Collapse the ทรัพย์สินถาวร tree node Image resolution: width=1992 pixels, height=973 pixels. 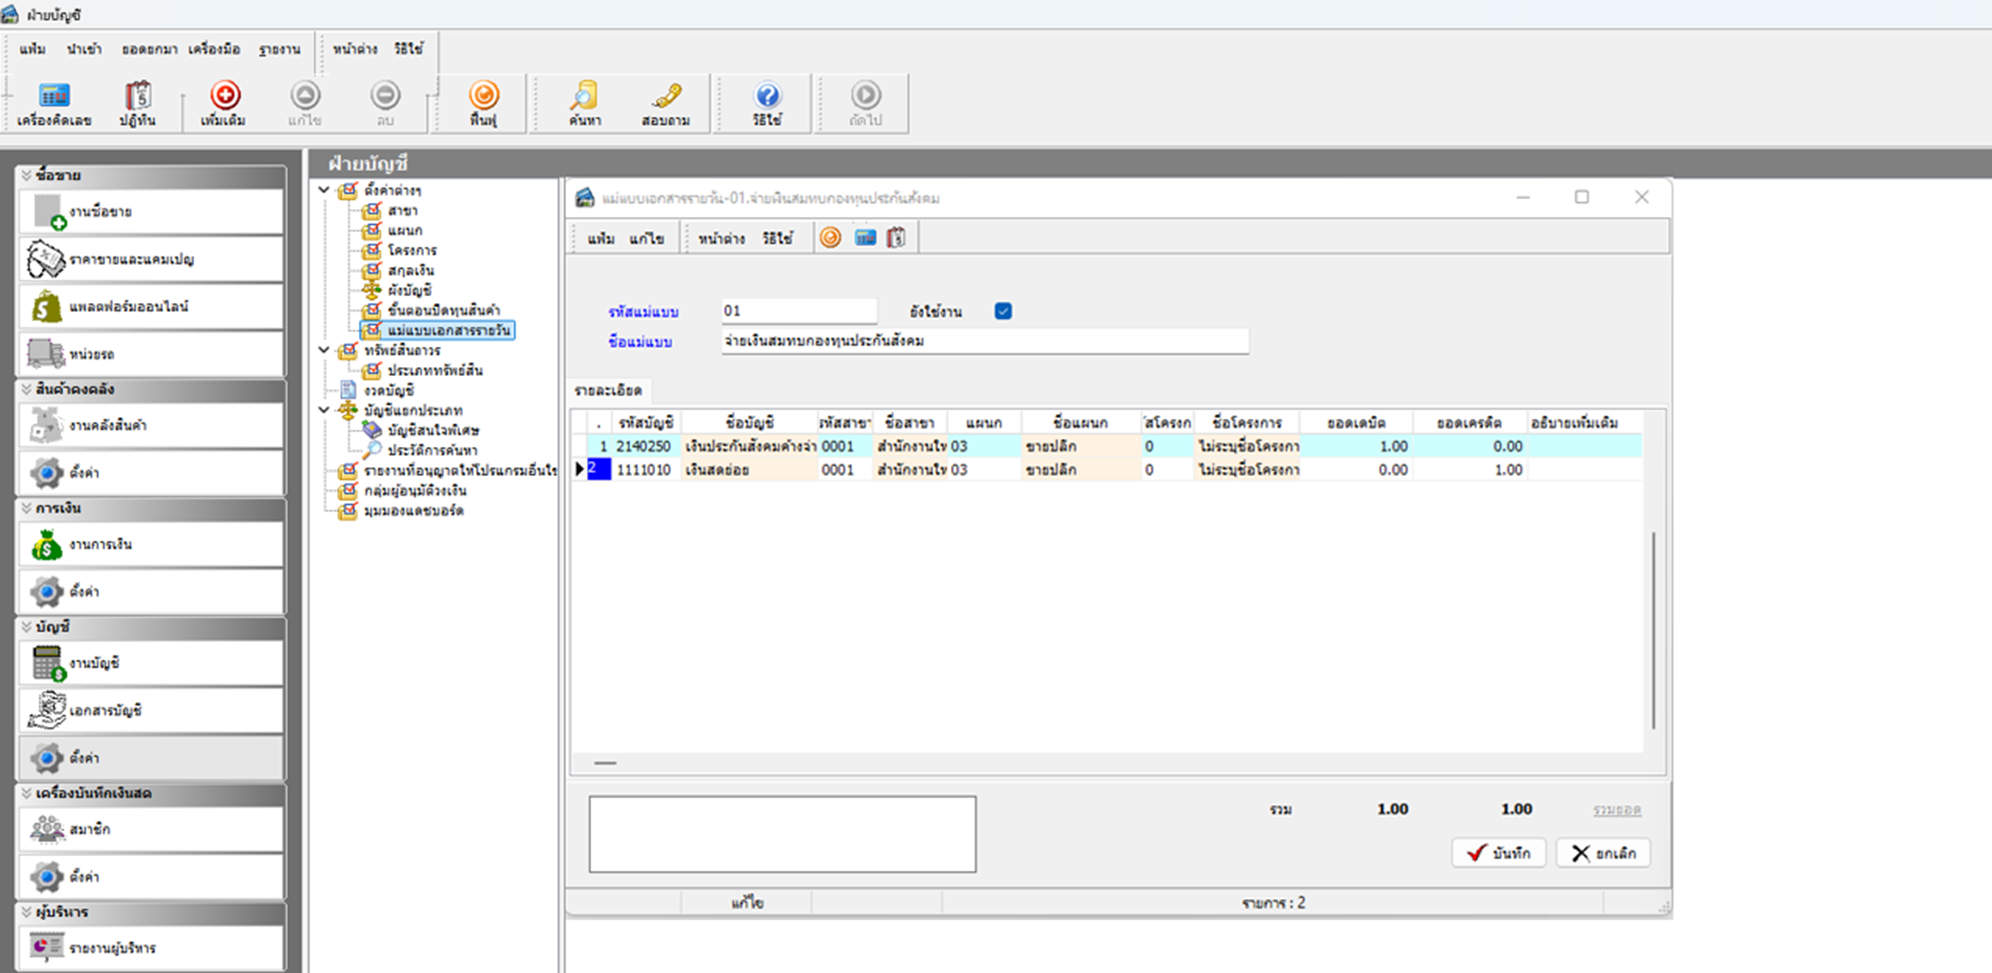coord(324,350)
